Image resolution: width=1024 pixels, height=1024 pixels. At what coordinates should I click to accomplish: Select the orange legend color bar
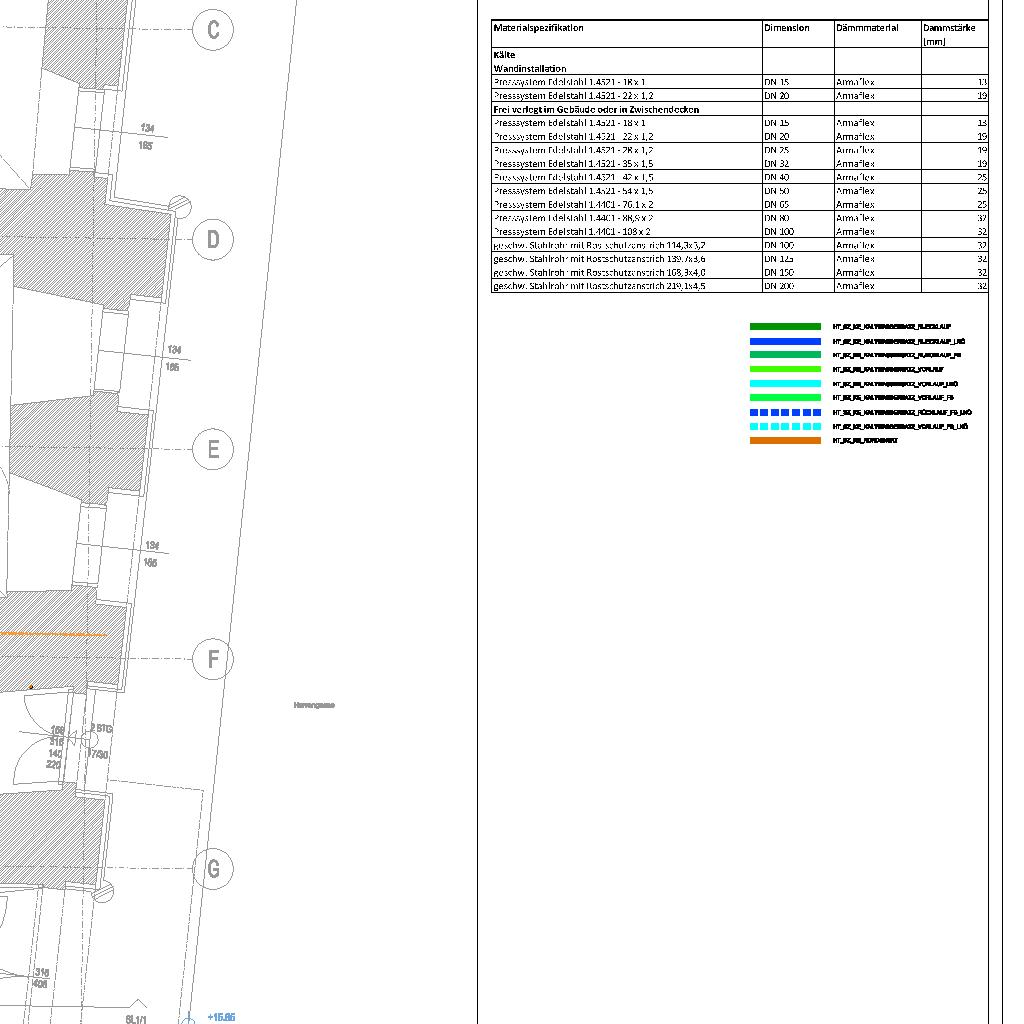(785, 440)
